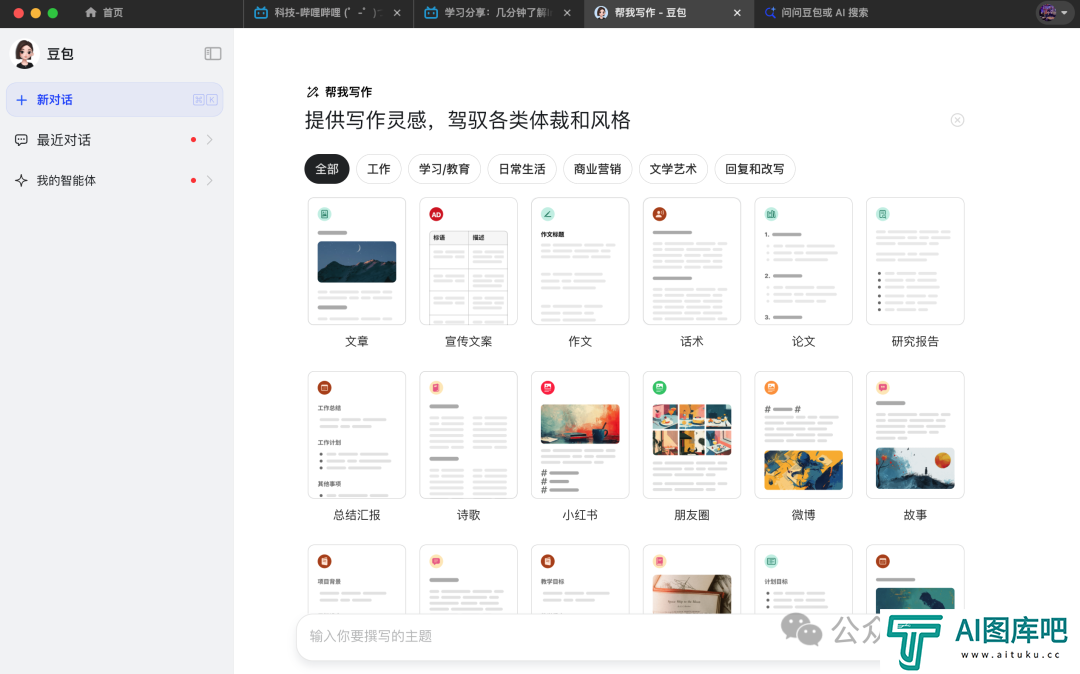Click the brown people icon on 话术 card
This screenshot has height=674, width=1080.
[659, 214]
